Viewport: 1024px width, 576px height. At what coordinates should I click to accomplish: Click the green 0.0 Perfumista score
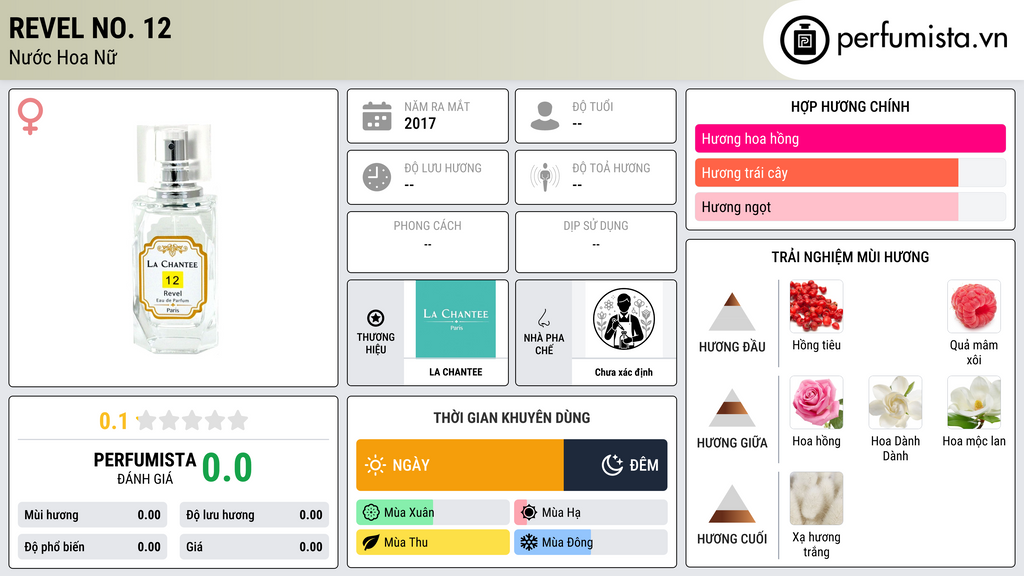click(x=227, y=467)
